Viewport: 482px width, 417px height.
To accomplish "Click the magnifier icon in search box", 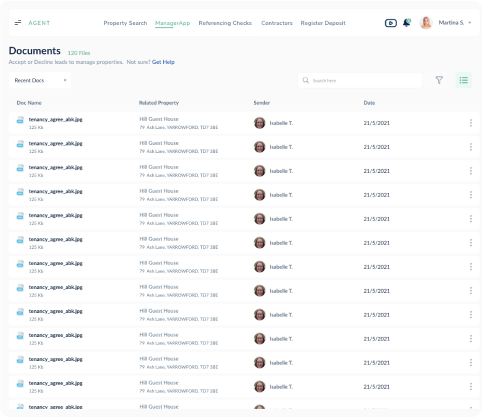I will [x=306, y=80].
